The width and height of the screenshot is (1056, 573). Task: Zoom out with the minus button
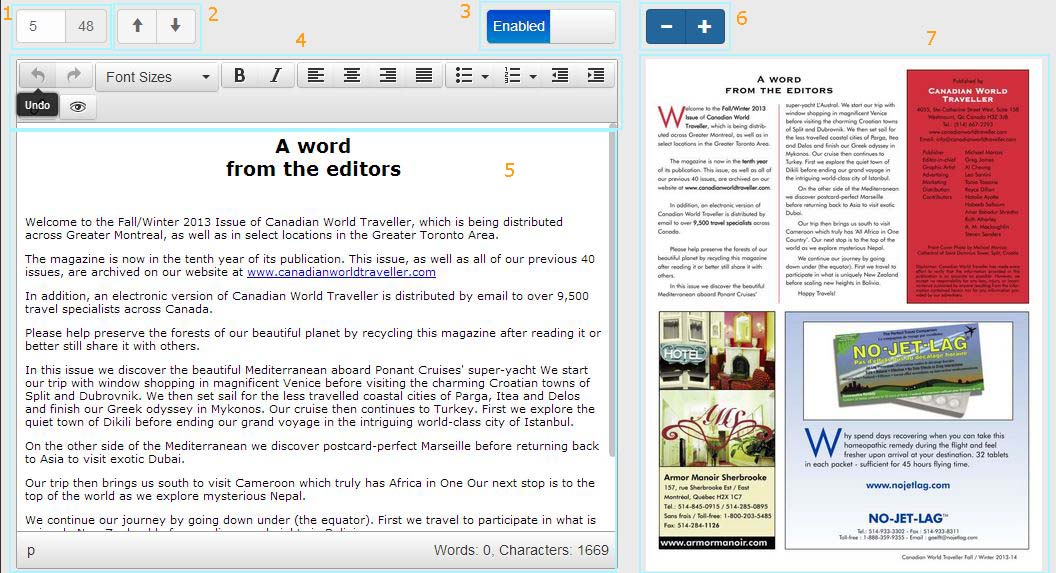tap(666, 26)
